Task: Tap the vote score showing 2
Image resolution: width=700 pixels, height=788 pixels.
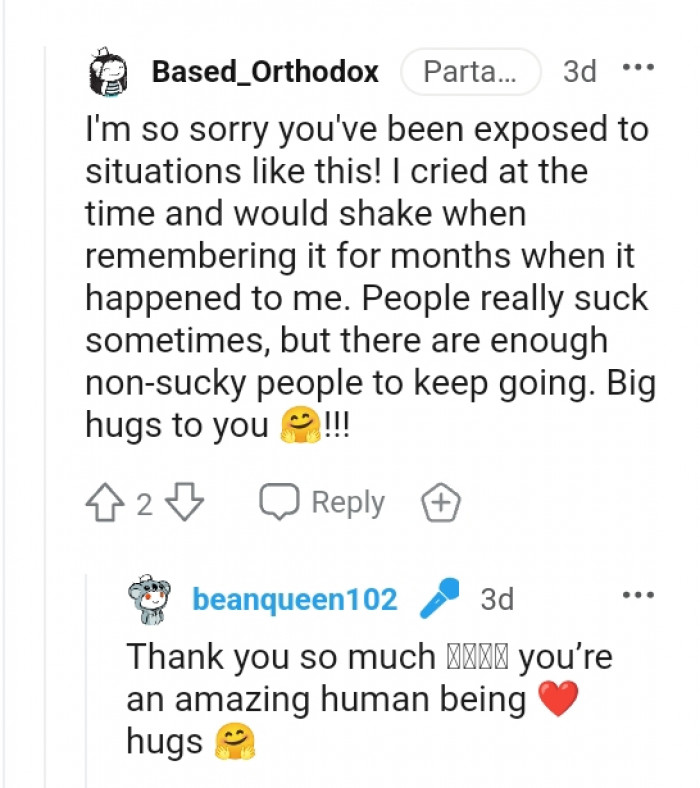Action: [x=144, y=504]
